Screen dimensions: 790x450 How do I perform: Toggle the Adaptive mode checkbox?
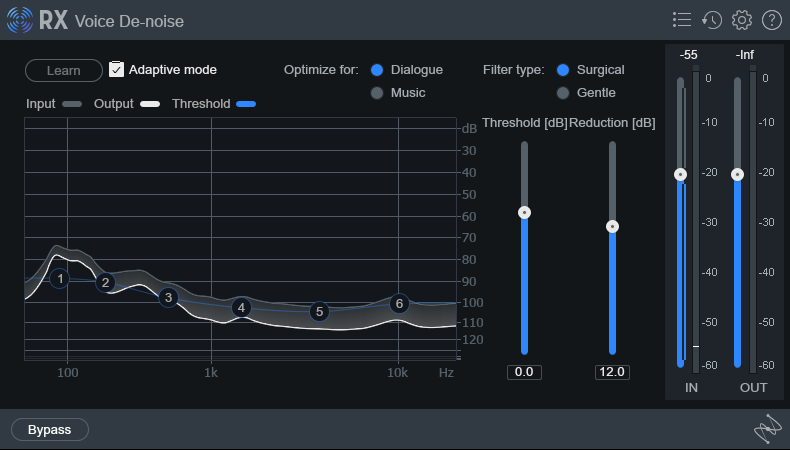pos(116,70)
